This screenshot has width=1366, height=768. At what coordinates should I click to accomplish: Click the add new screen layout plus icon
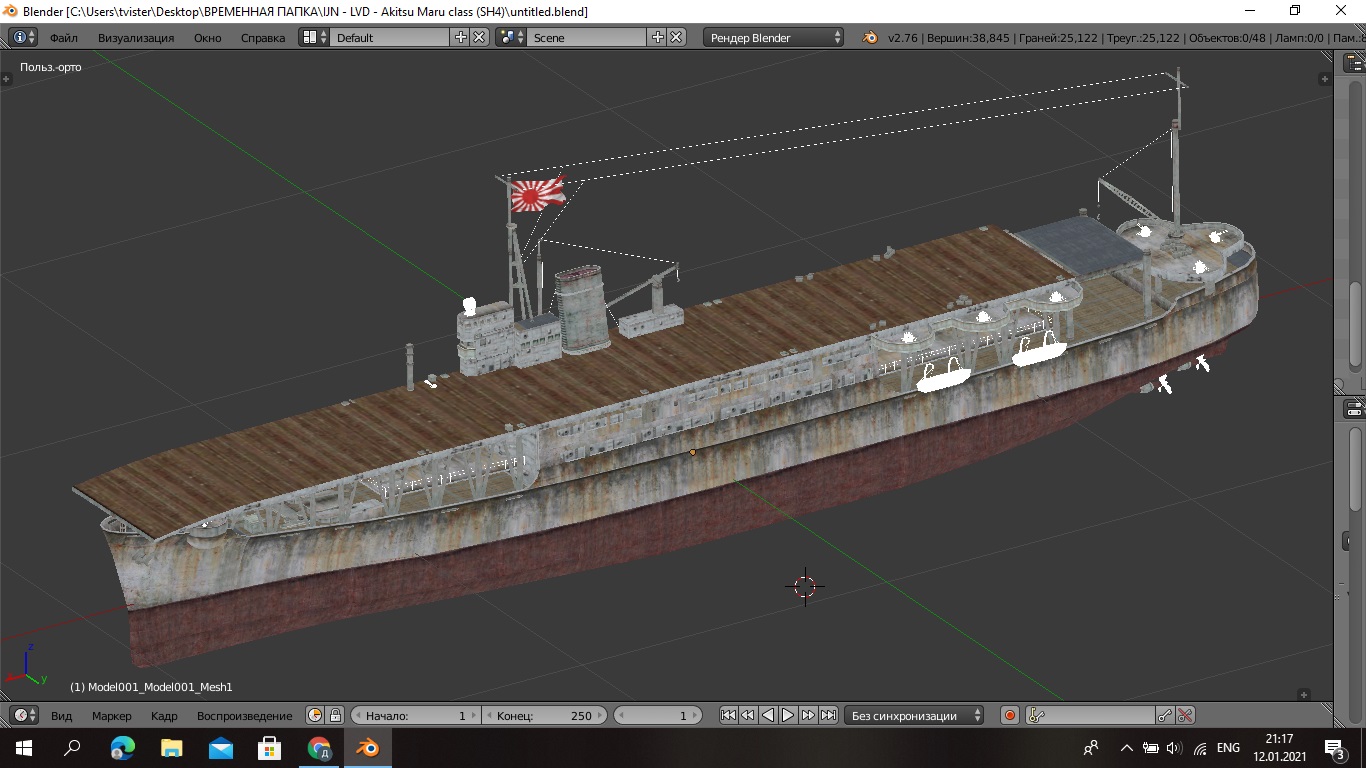point(460,37)
